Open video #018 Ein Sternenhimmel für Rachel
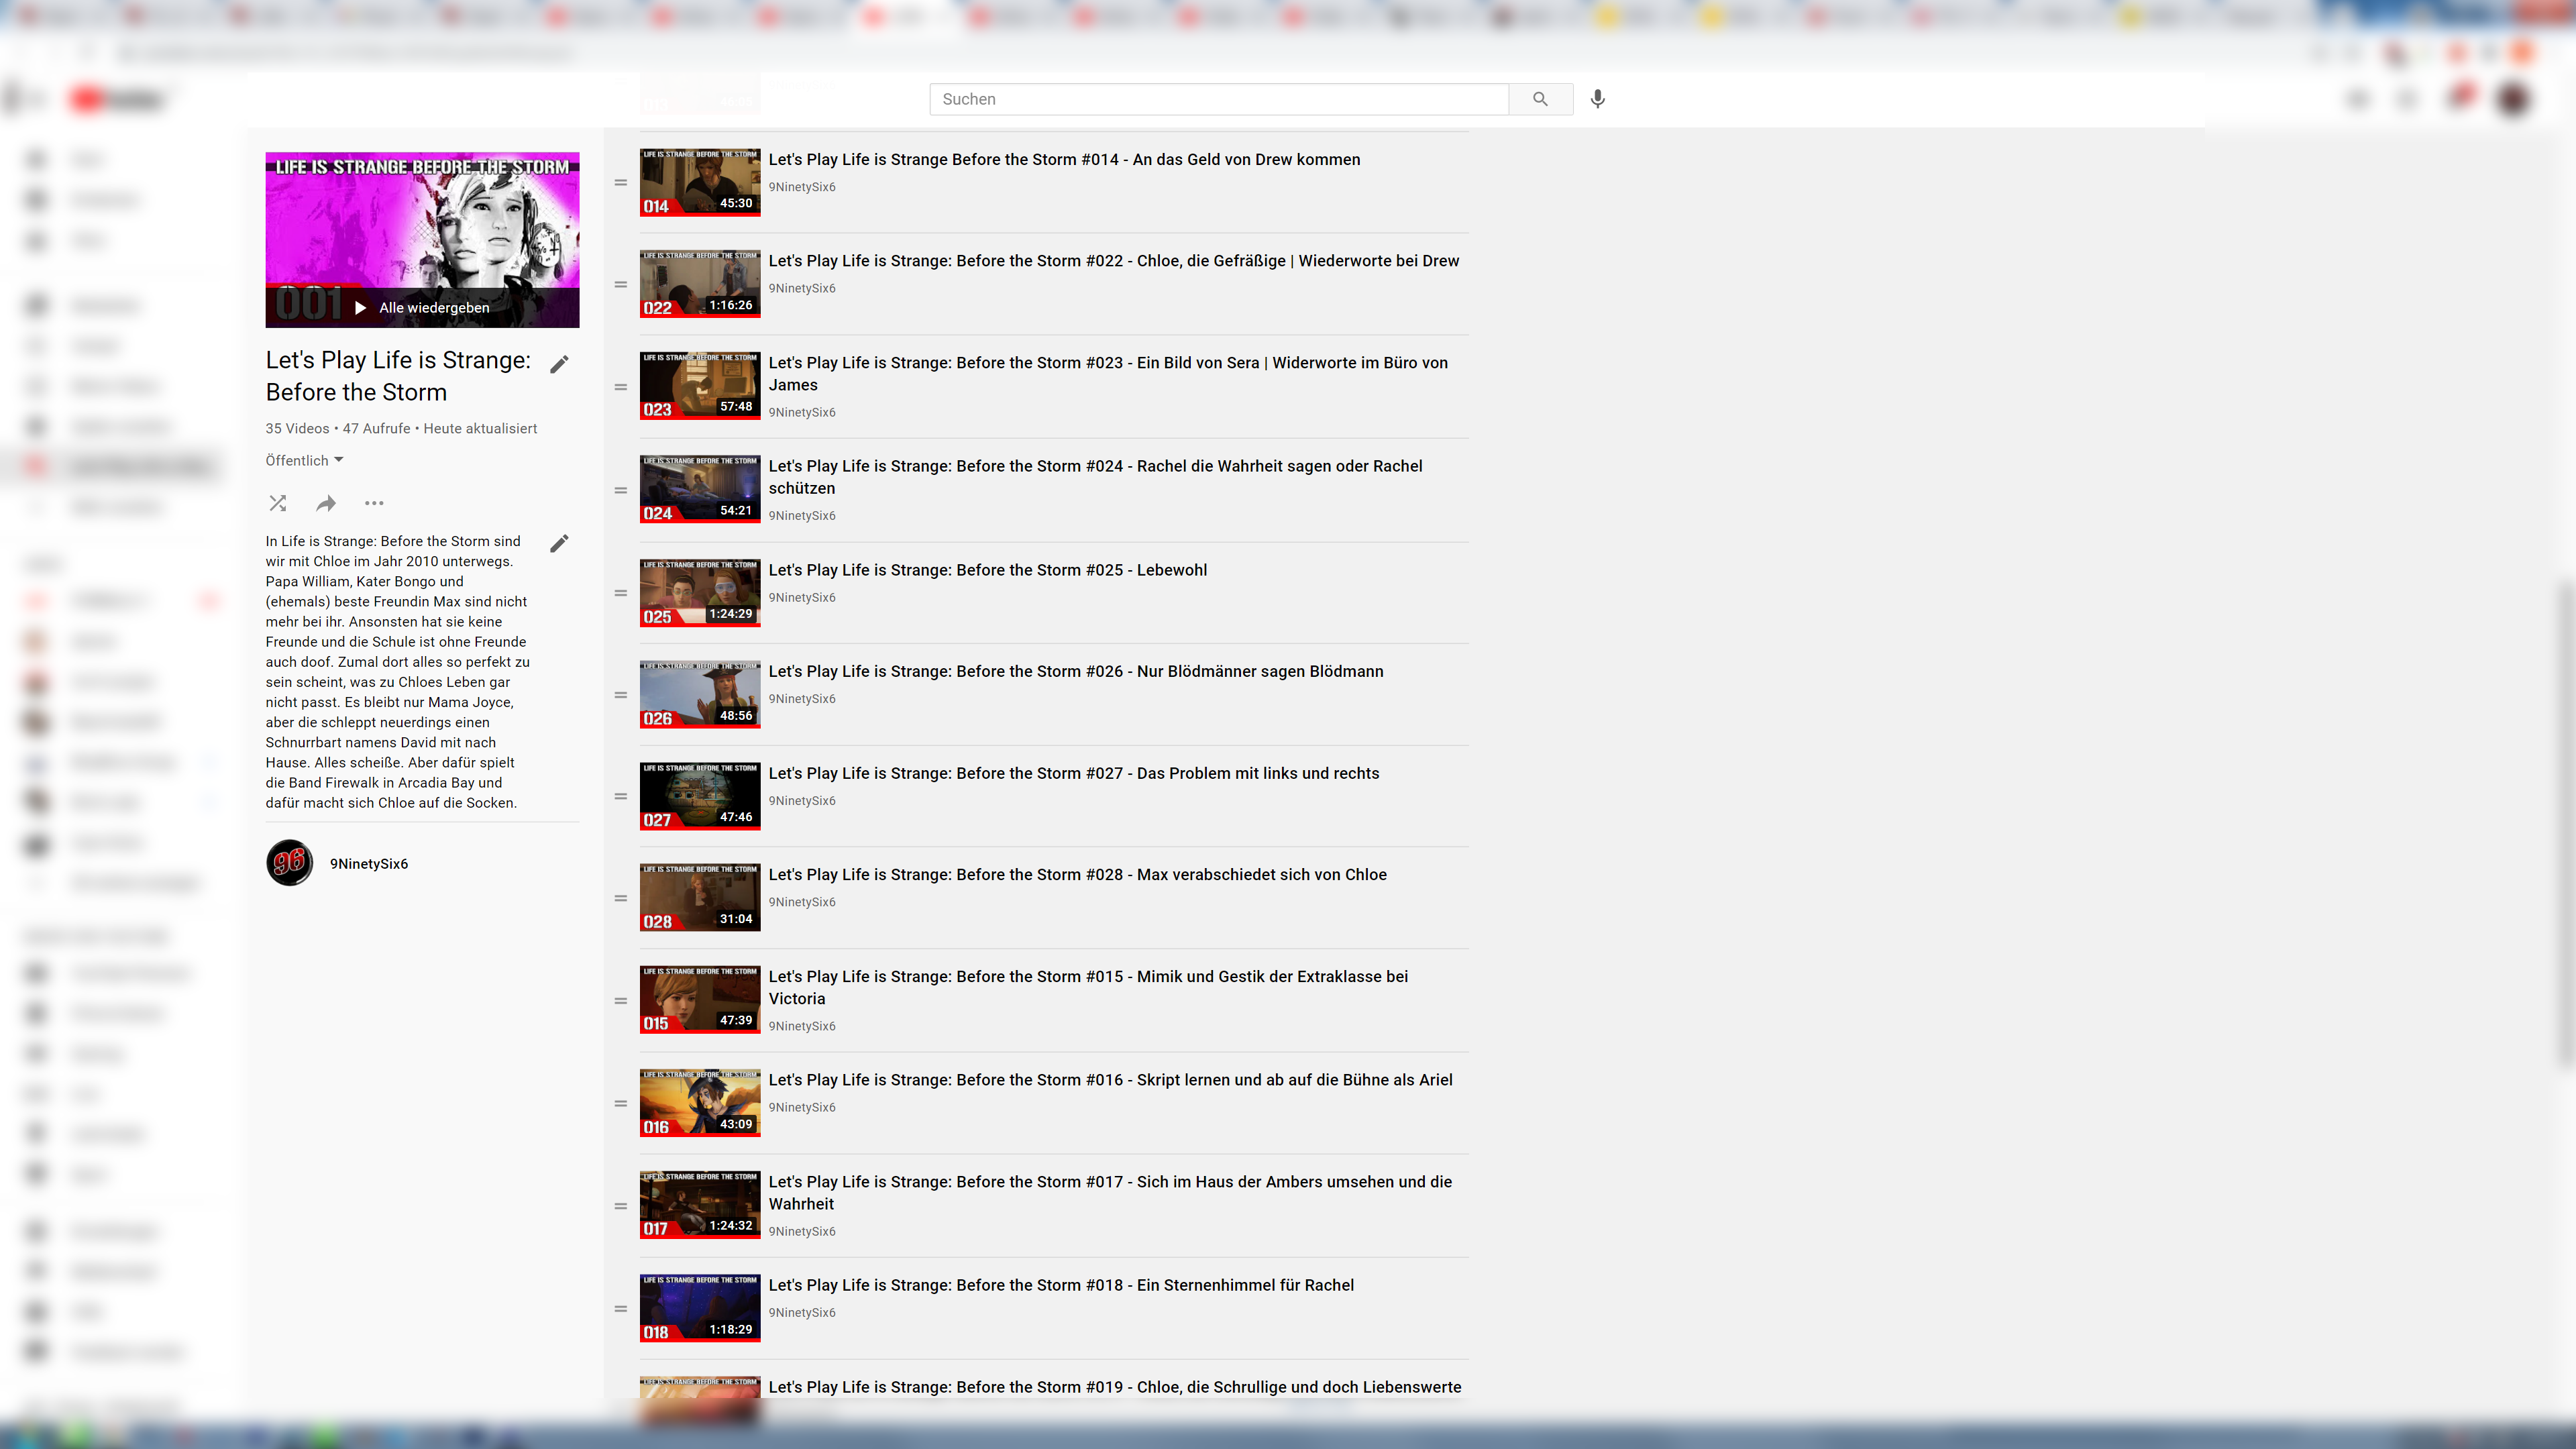Image resolution: width=2576 pixels, height=1449 pixels. tap(1061, 1286)
